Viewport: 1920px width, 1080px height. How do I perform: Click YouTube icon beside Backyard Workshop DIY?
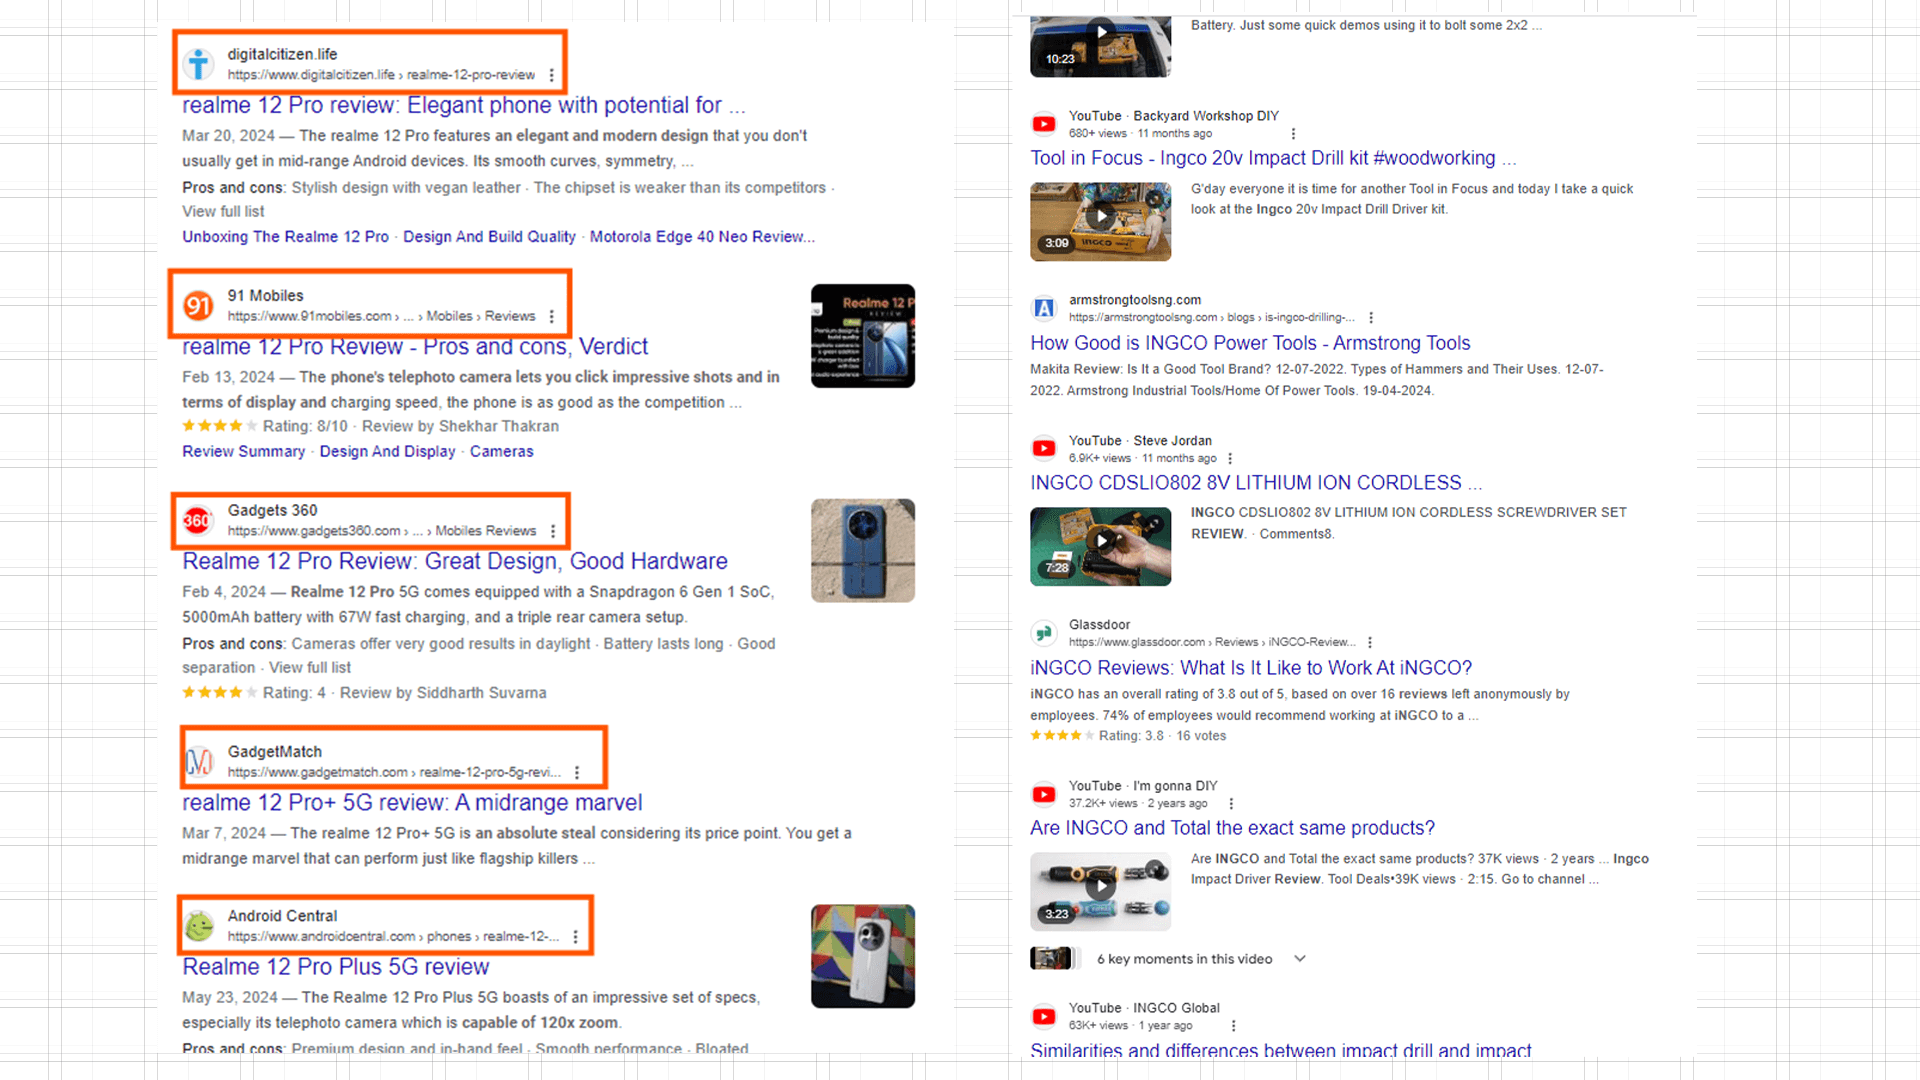click(x=1044, y=124)
